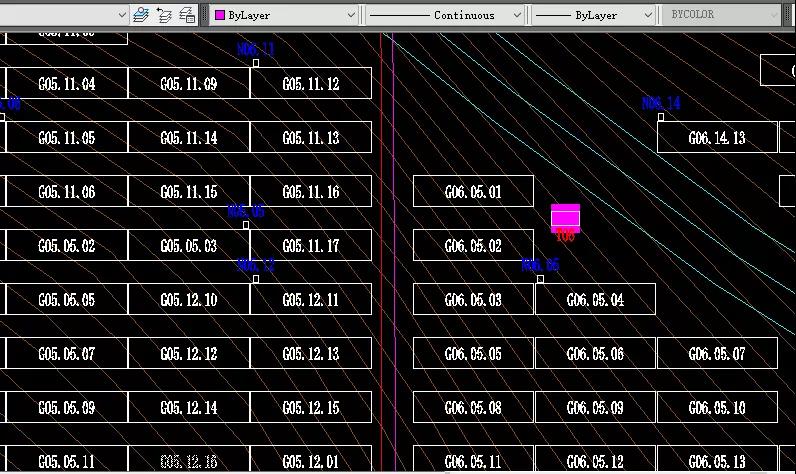The height and width of the screenshot is (474, 796).
Task: Click the node marker above G06.14.13
Action: [x=661, y=117]
